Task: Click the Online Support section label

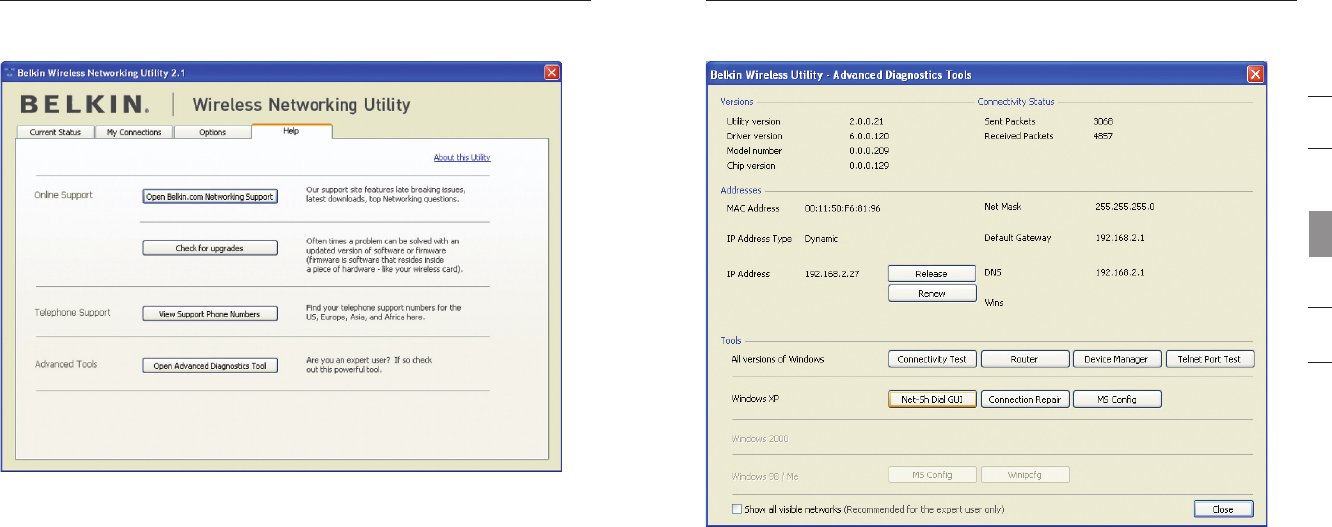Action: click(63, 195)
